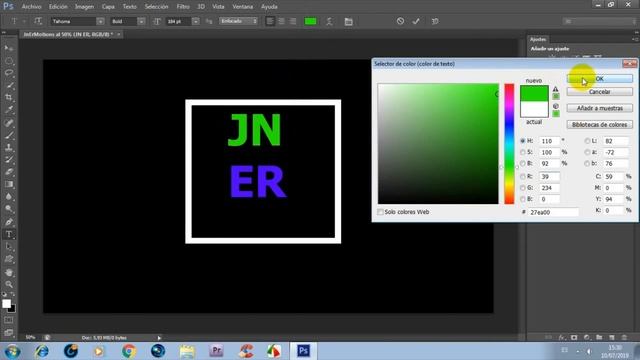Click the rainbow hue slider bar
Viewport: 640px width, 360px height.
point(509,144)
